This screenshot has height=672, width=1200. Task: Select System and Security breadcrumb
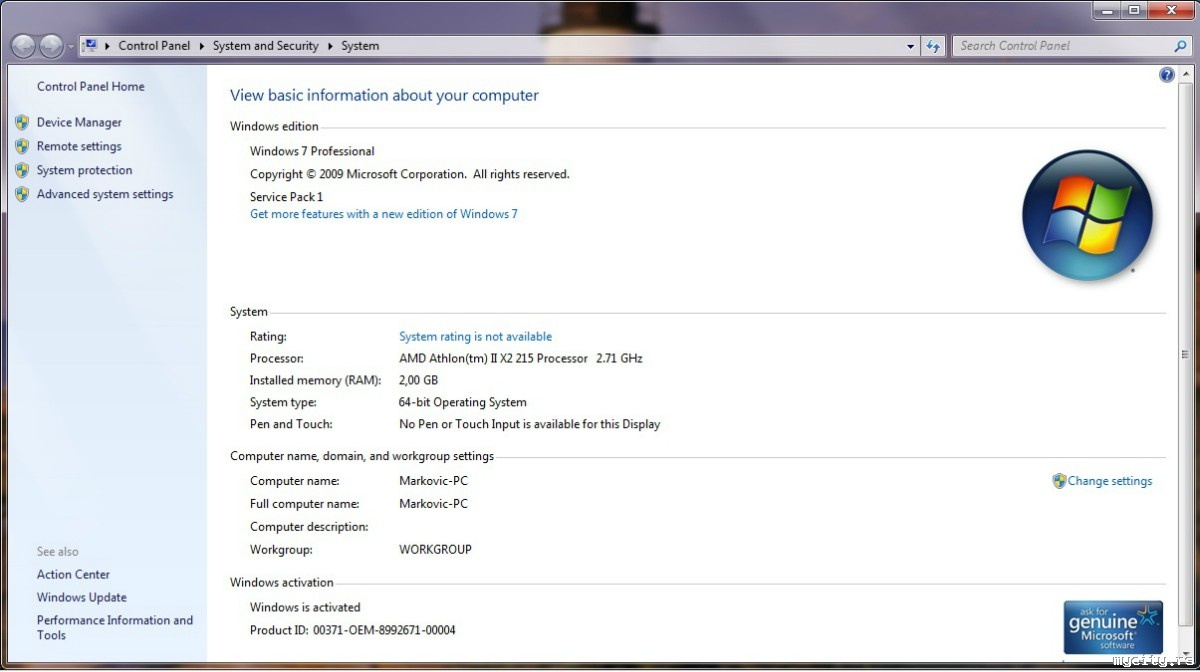[x=265, y=46]
